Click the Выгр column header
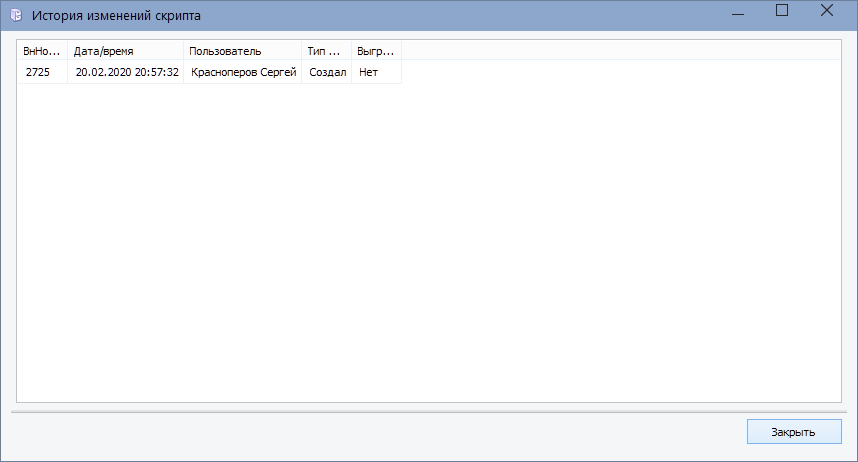This screenshot has width=858, height=462. tap(375, 50)
